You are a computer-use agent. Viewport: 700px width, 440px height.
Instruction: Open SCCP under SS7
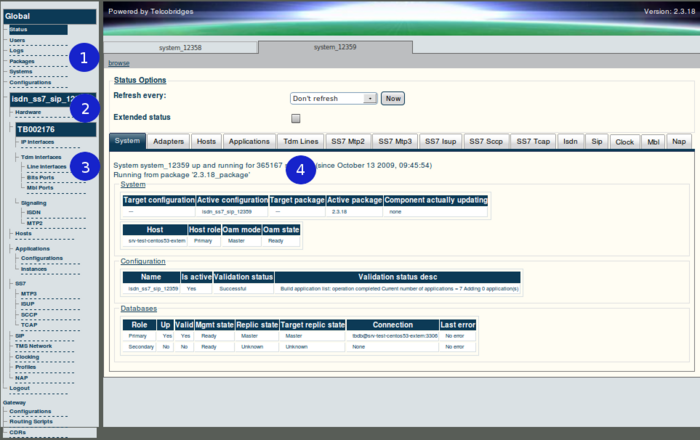(x=29, y=315)
